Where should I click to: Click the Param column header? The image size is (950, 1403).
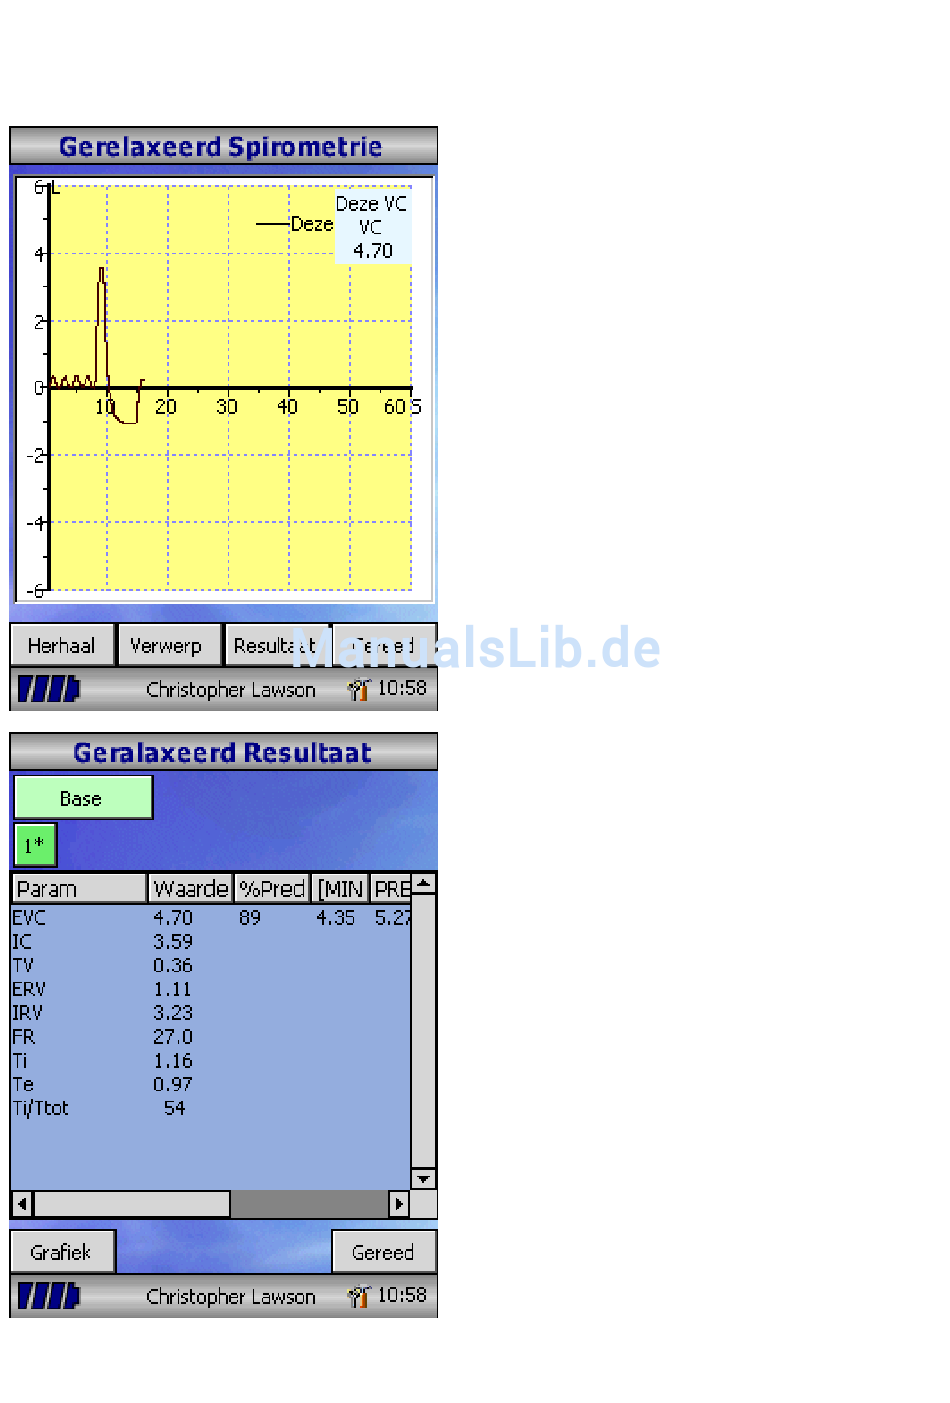click(78, 889)
